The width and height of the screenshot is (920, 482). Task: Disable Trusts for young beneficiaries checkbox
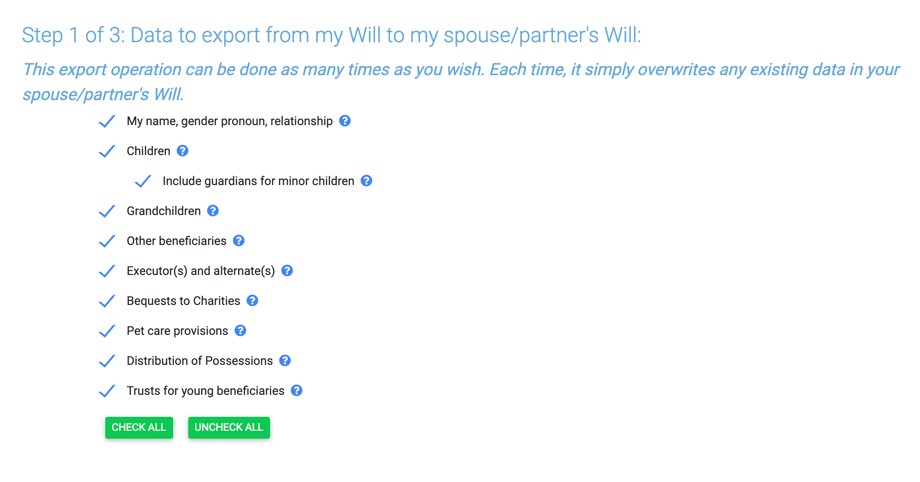[107, 392]
